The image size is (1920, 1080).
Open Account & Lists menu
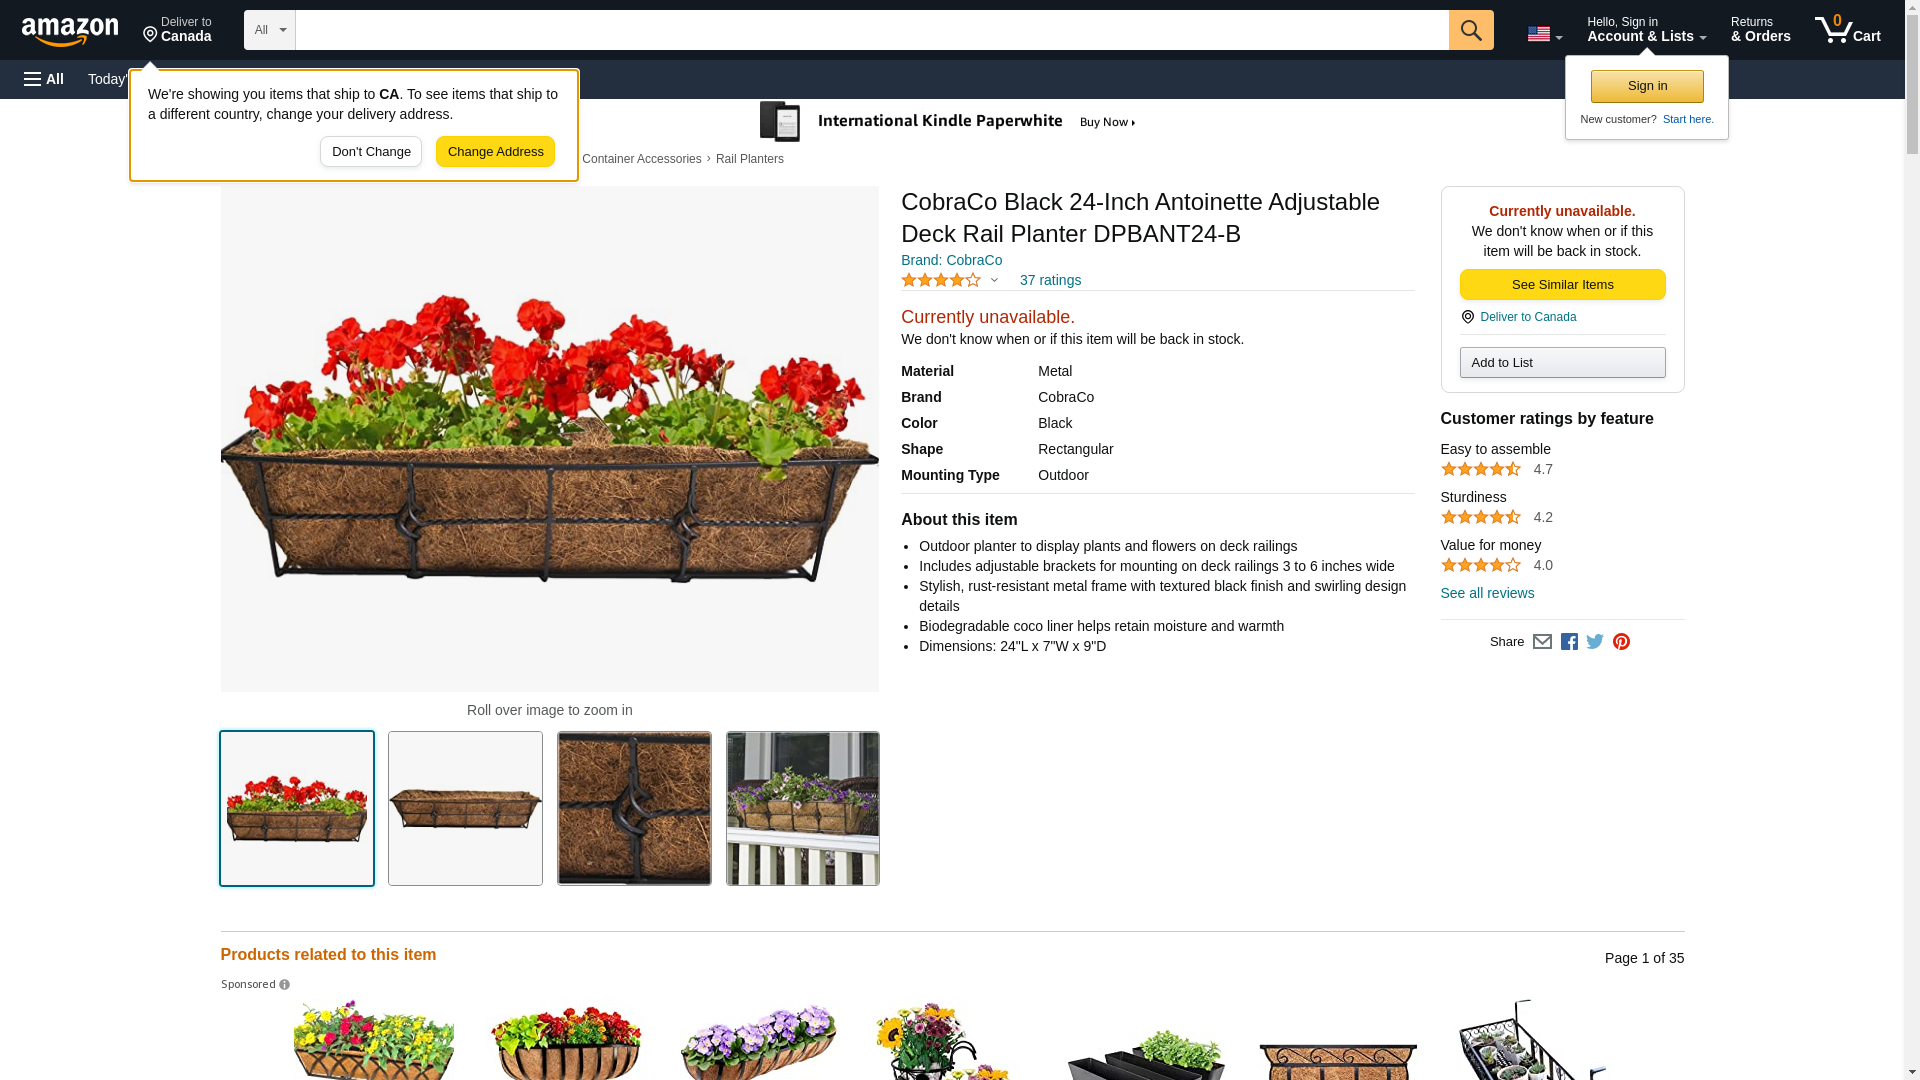[x=1646, y=30]
